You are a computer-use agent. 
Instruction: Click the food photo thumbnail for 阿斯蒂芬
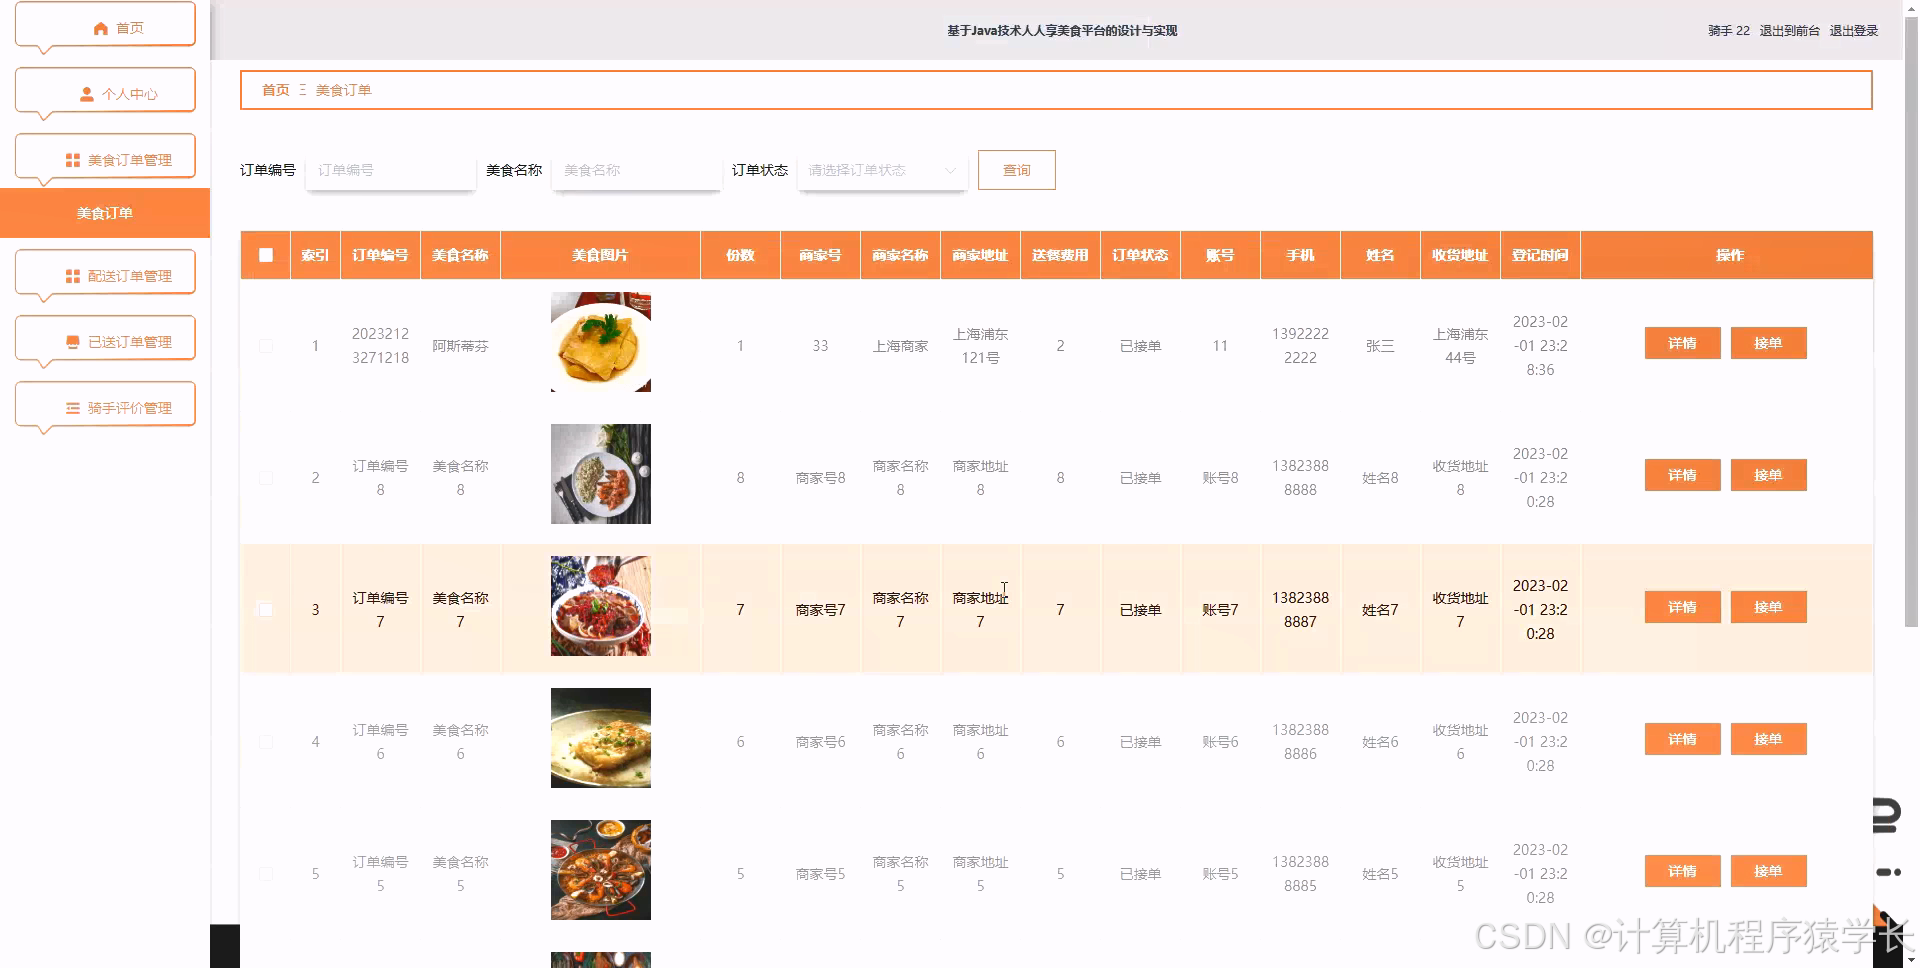[599, 342]
